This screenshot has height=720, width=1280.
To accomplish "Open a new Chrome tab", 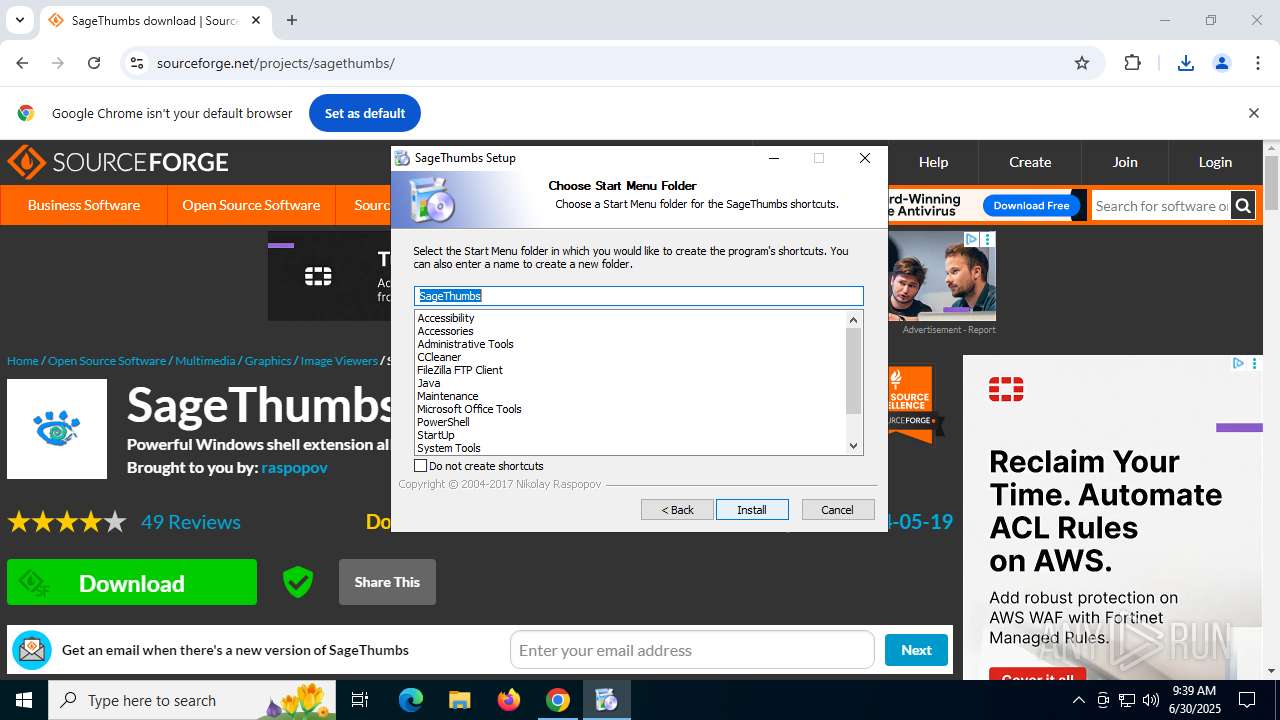I will [292, 20].
